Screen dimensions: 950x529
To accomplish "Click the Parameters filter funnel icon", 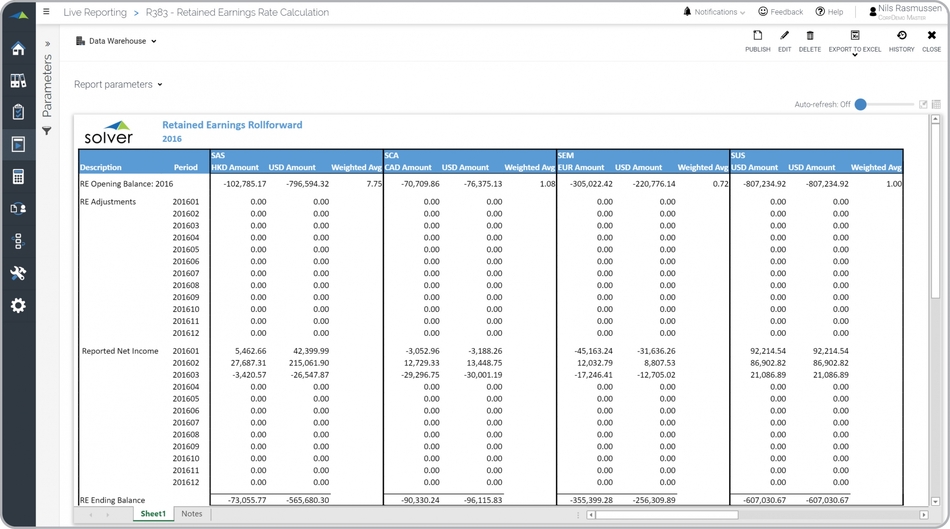I will 47,131.
